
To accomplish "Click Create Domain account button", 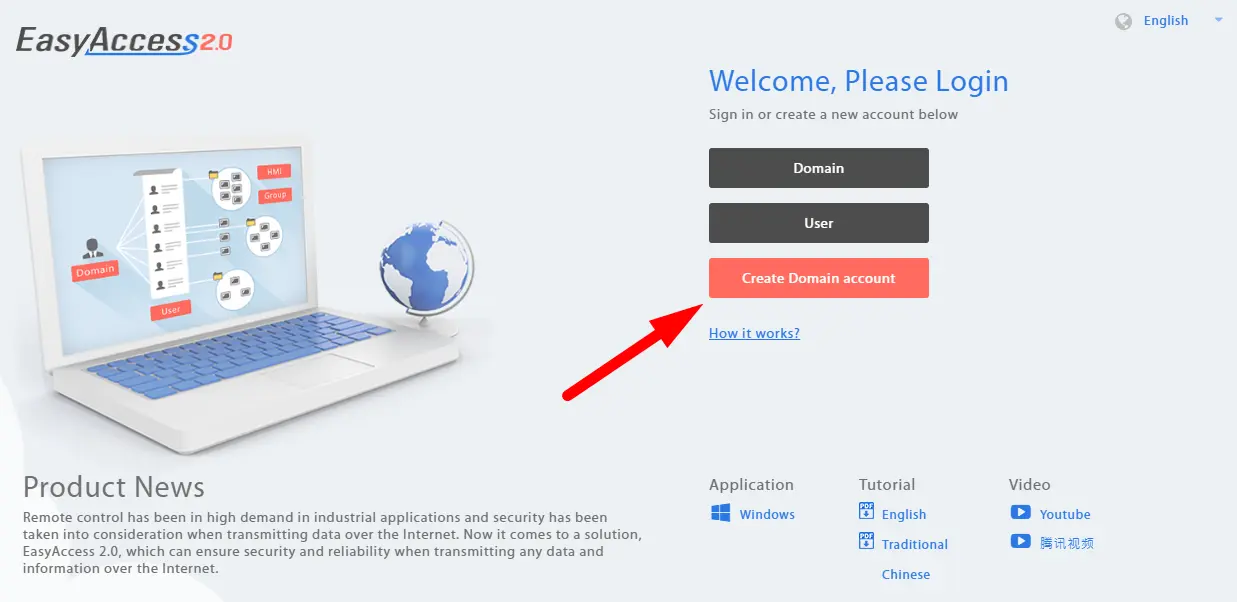I will [x=819, y=278].
